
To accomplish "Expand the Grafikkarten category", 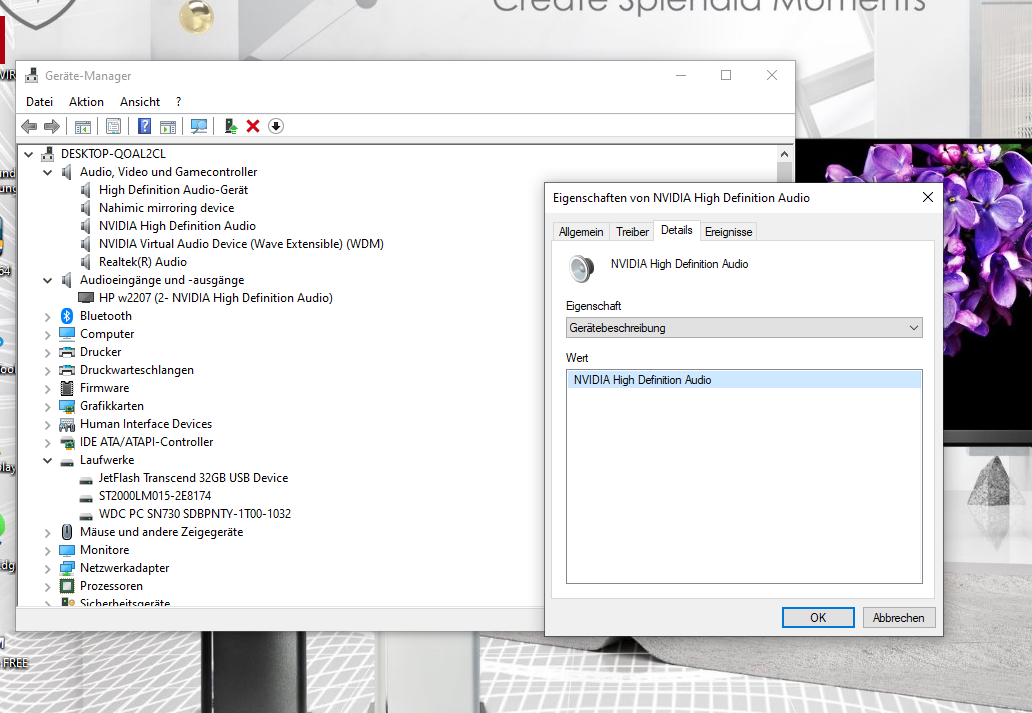I will 47,407.
